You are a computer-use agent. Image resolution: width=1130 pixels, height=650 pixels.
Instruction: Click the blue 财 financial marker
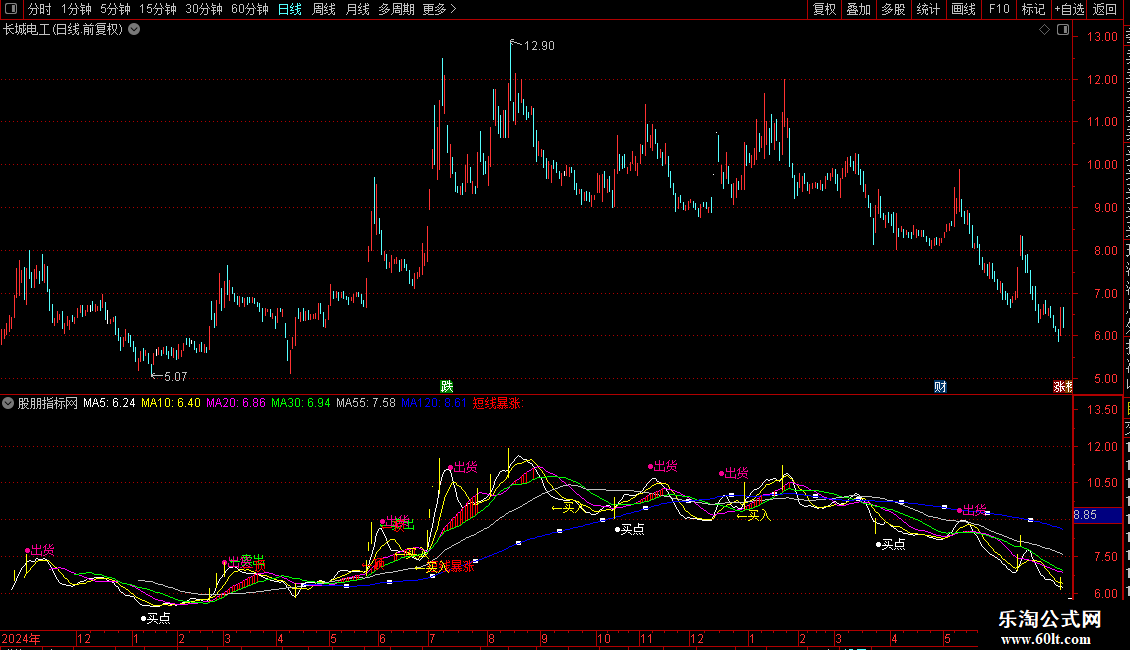pyautogui.click(x=940, y=387)
